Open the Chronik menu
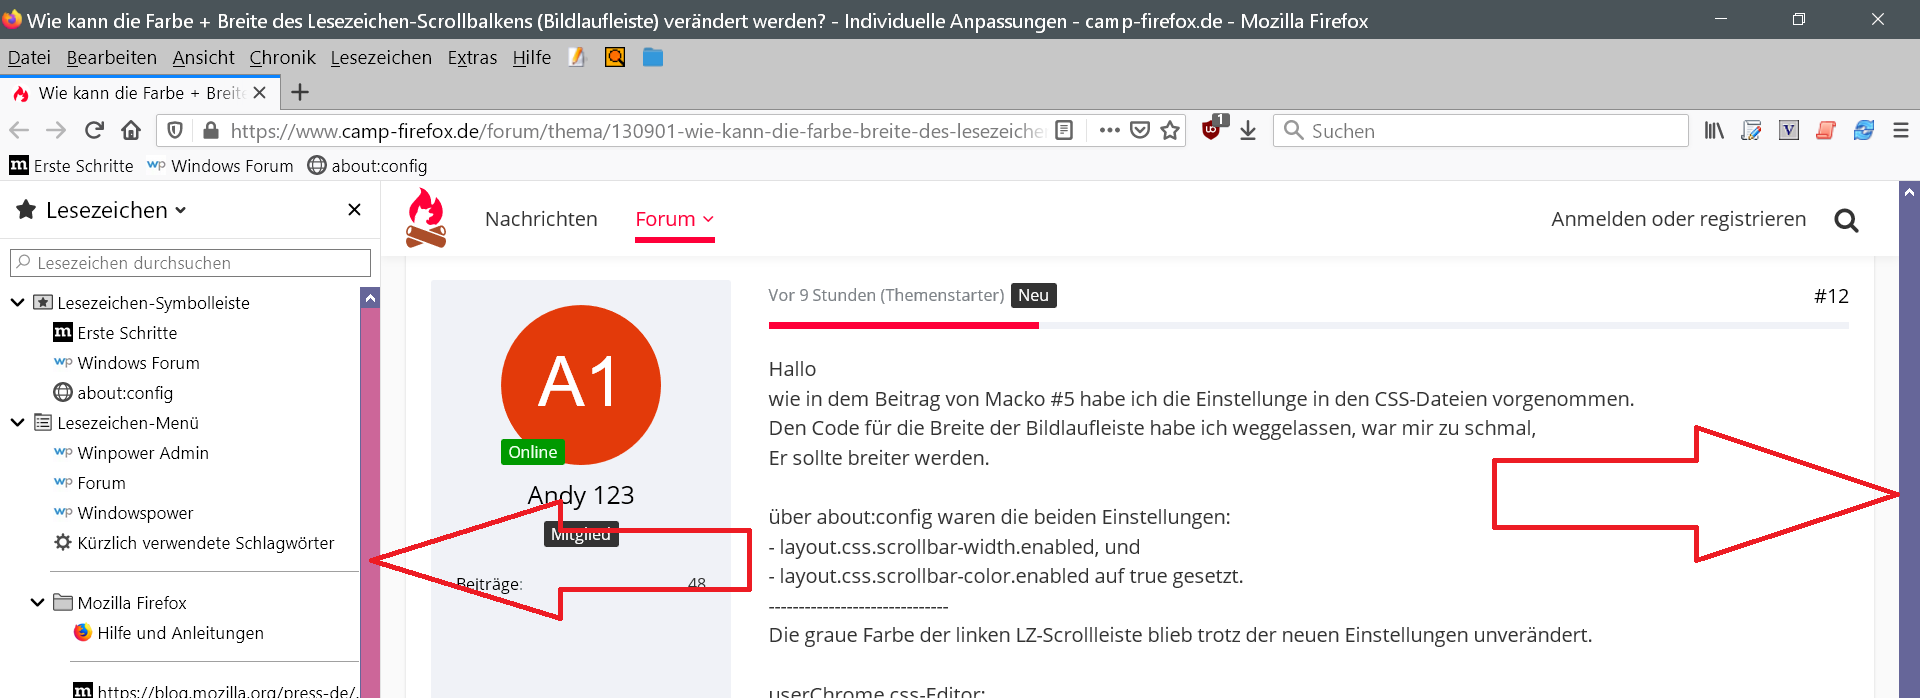Image resolution: width=1920 pixels, height=698 pixels. [282, 58]
